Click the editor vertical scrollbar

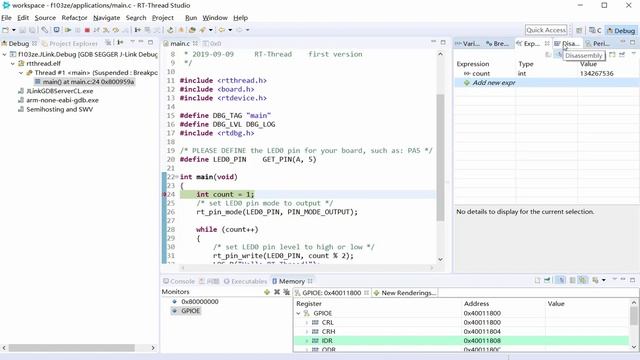(x=440, y=158)
